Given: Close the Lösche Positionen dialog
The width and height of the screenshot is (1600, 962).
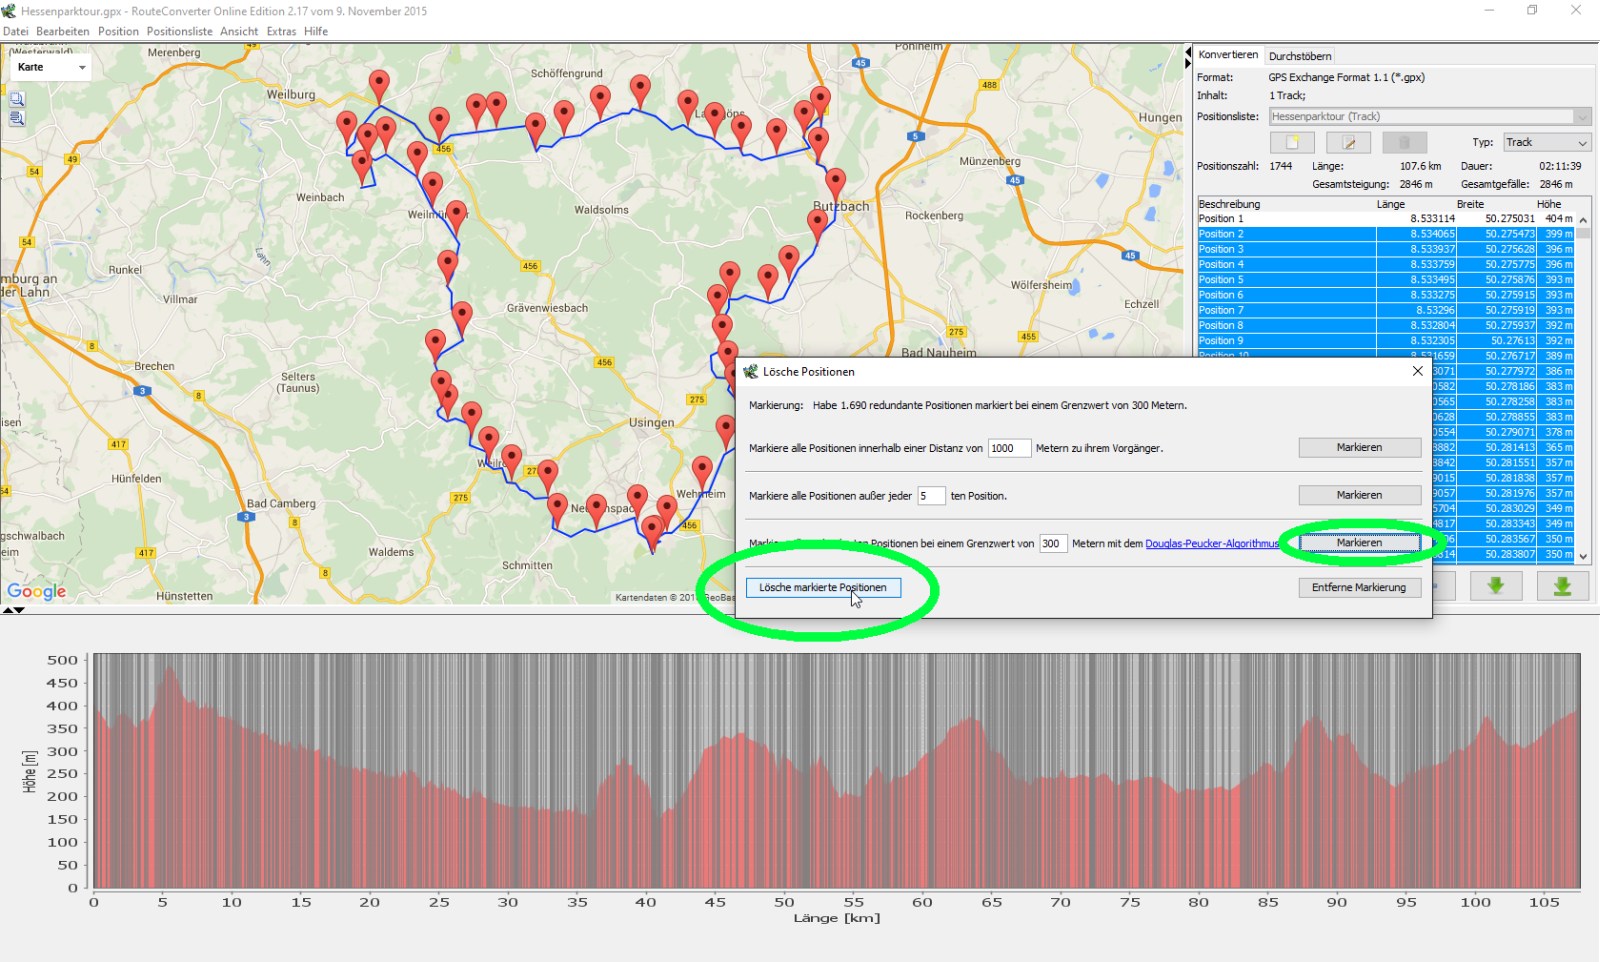Looking at the screenshot, I should (1417, 371).
